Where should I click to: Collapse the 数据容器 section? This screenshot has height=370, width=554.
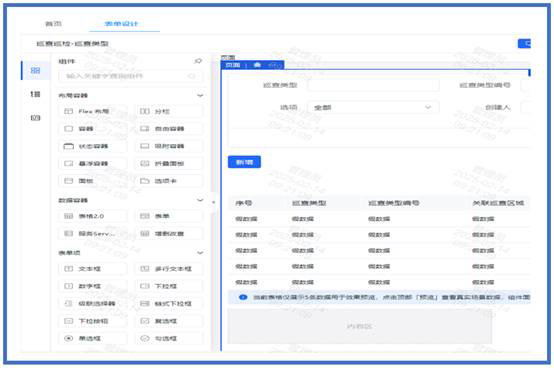coord(200,200)
